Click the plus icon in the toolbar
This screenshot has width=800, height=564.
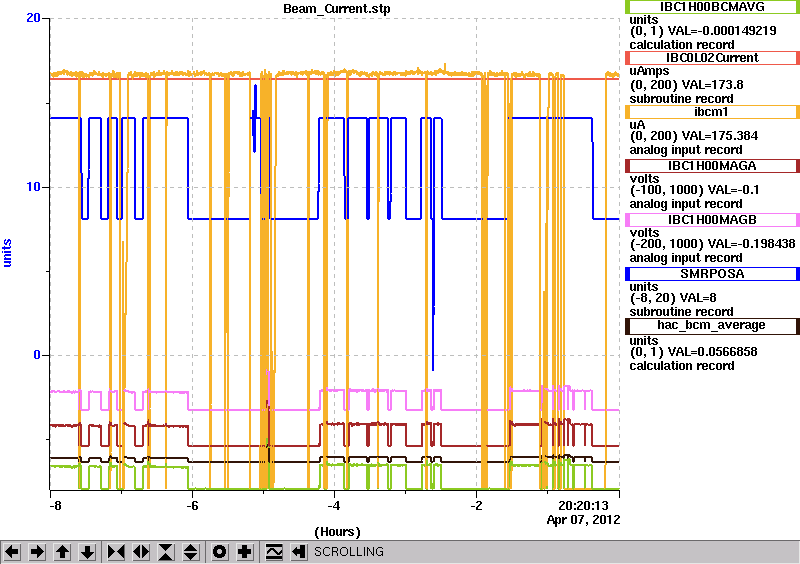tap(245, 552)
